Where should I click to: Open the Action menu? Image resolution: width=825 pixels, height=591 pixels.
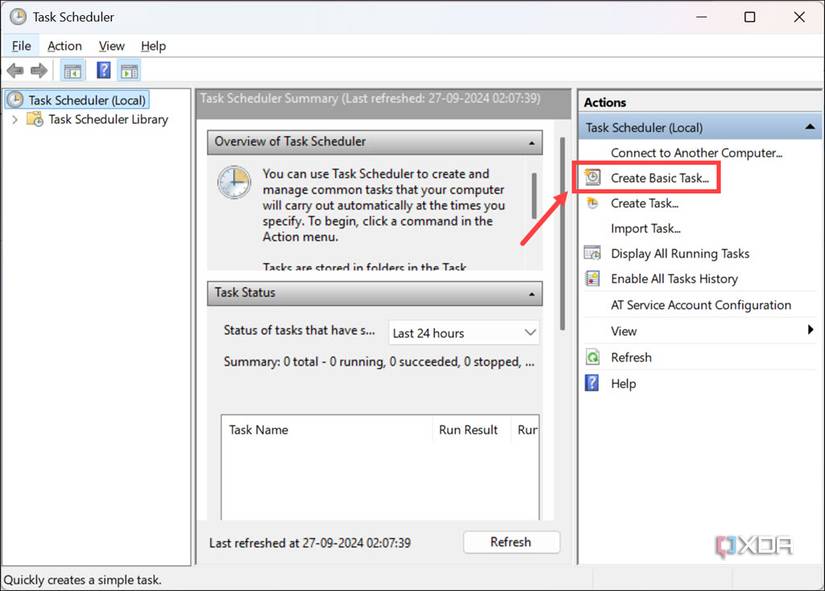pyautogui.click(x=65, y=46)
